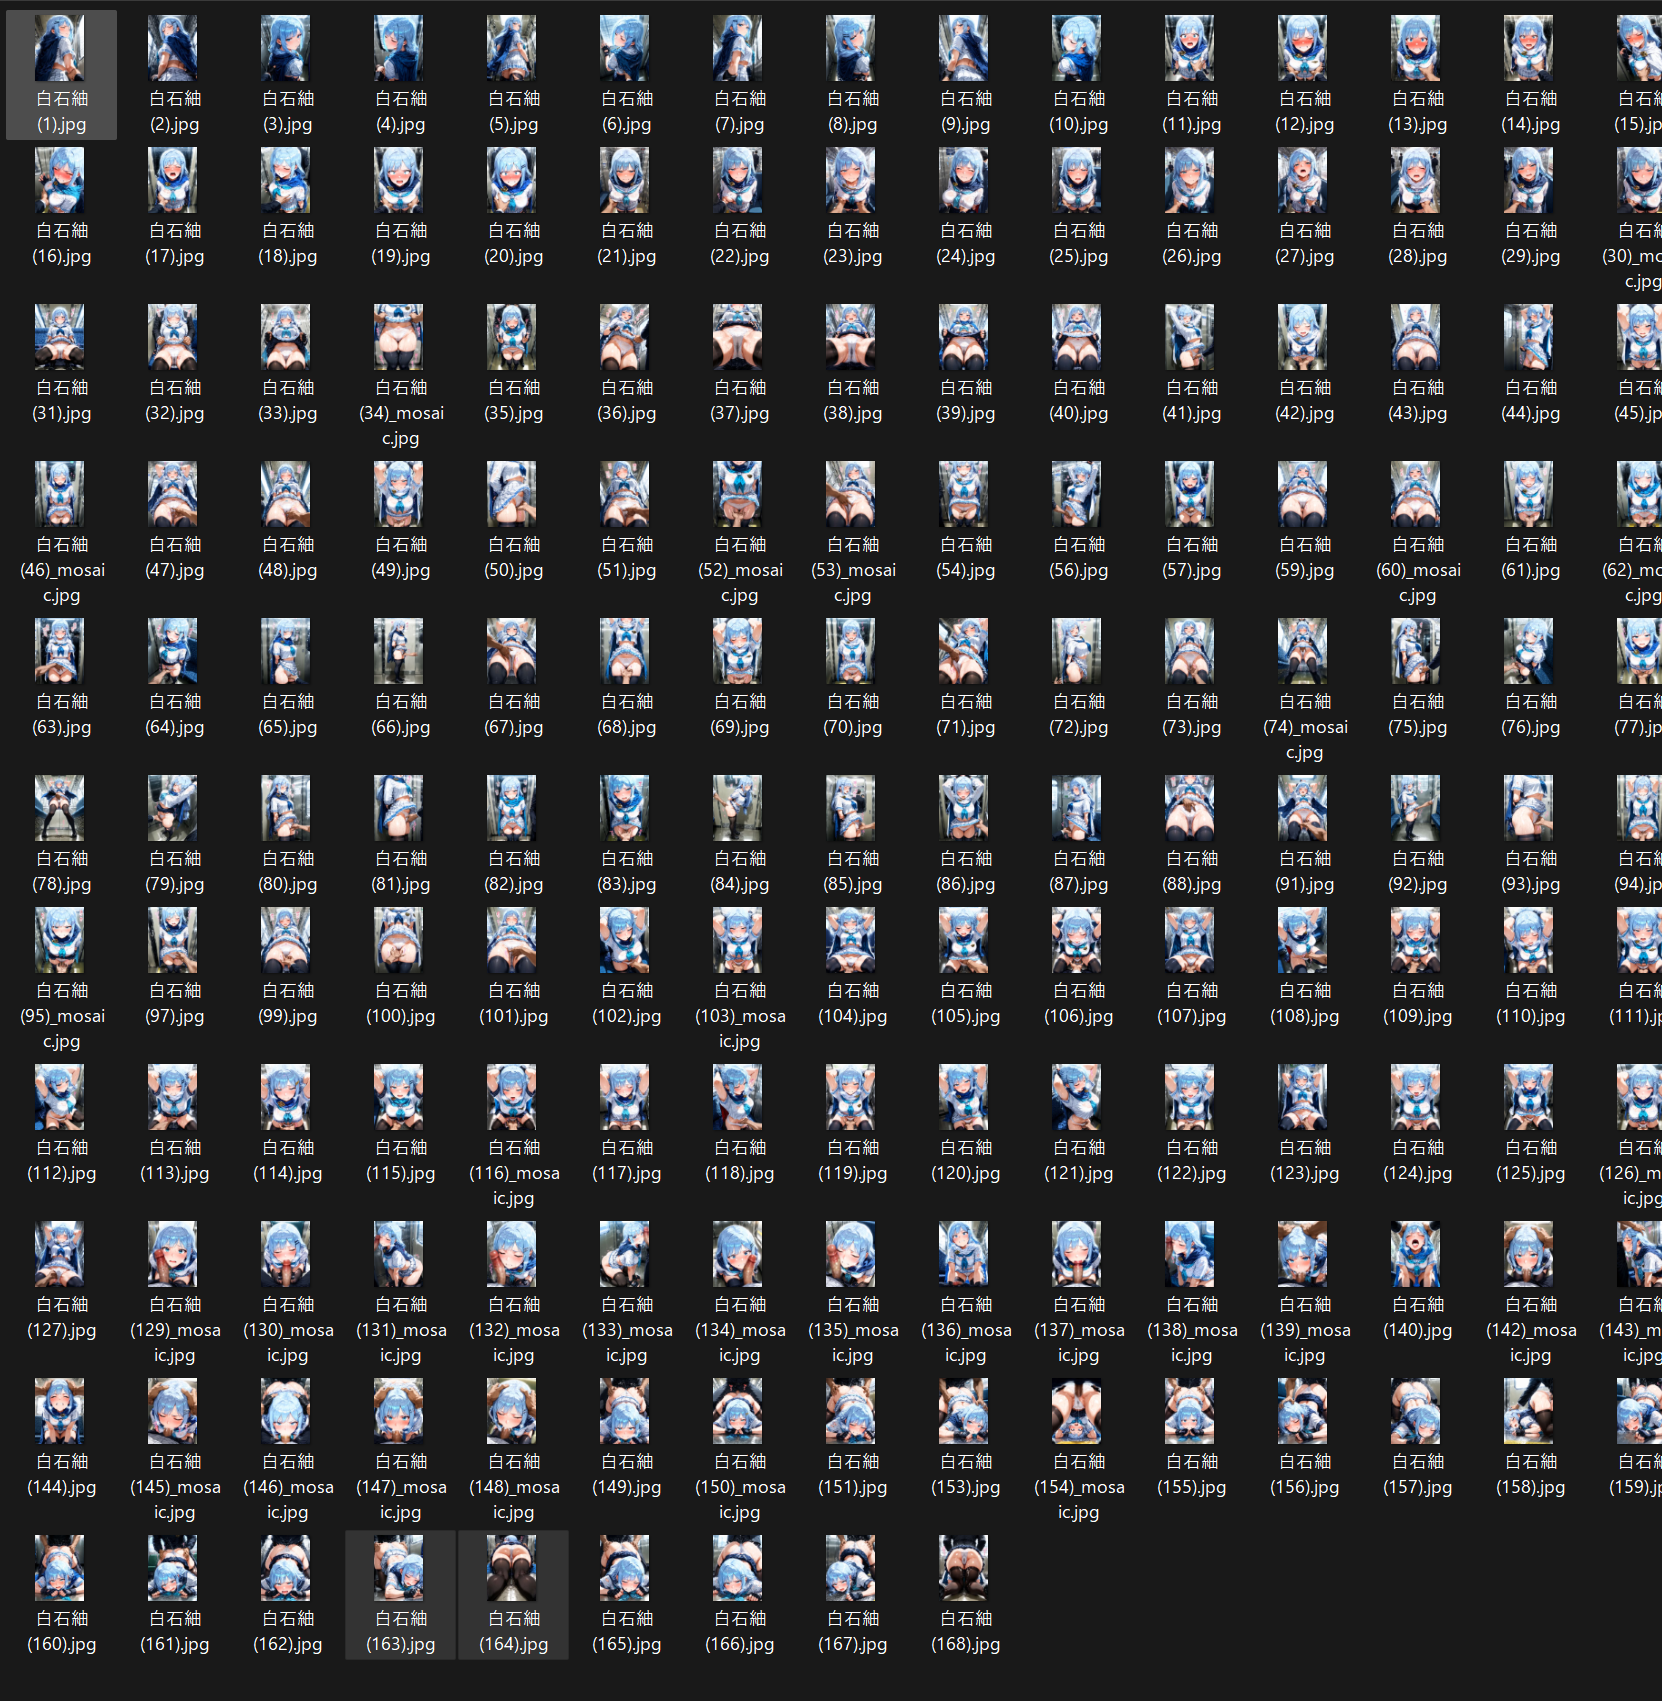Viewport: 1662px width, 1701px height.
Task: Select the thumbnail of 白石紬 (99).jpg
Action: click(286, 940)
